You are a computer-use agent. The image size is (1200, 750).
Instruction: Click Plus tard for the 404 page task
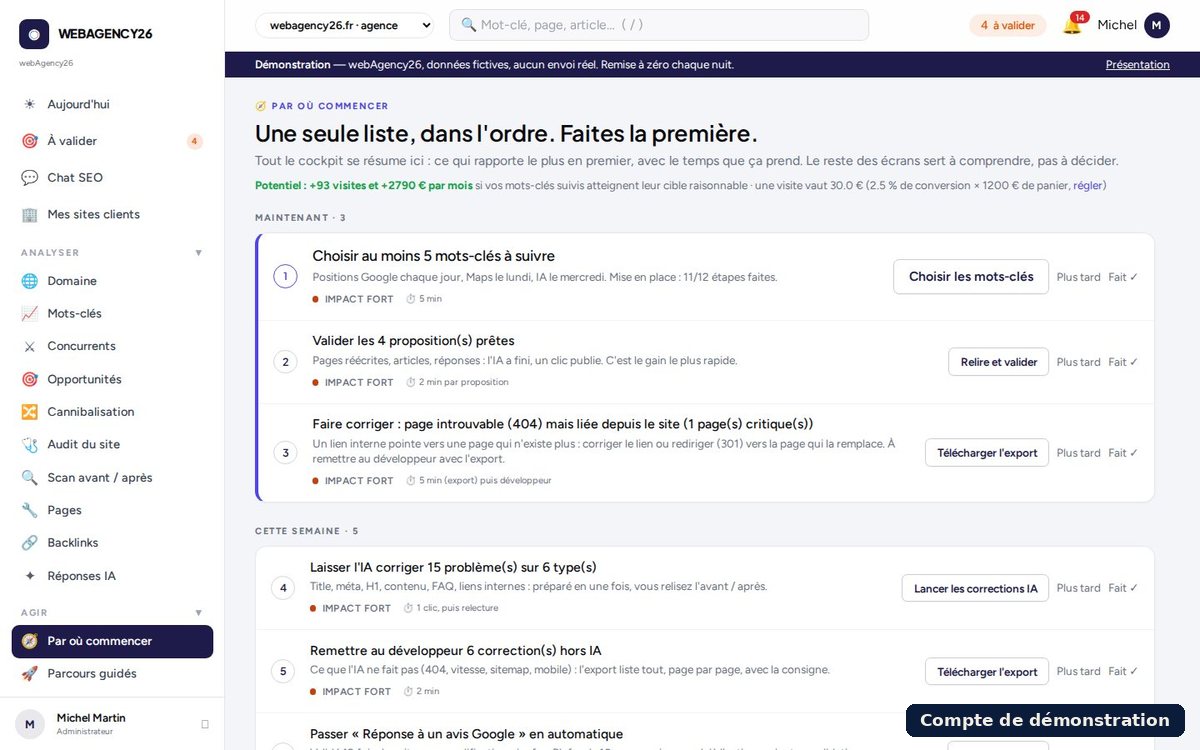1078,453
